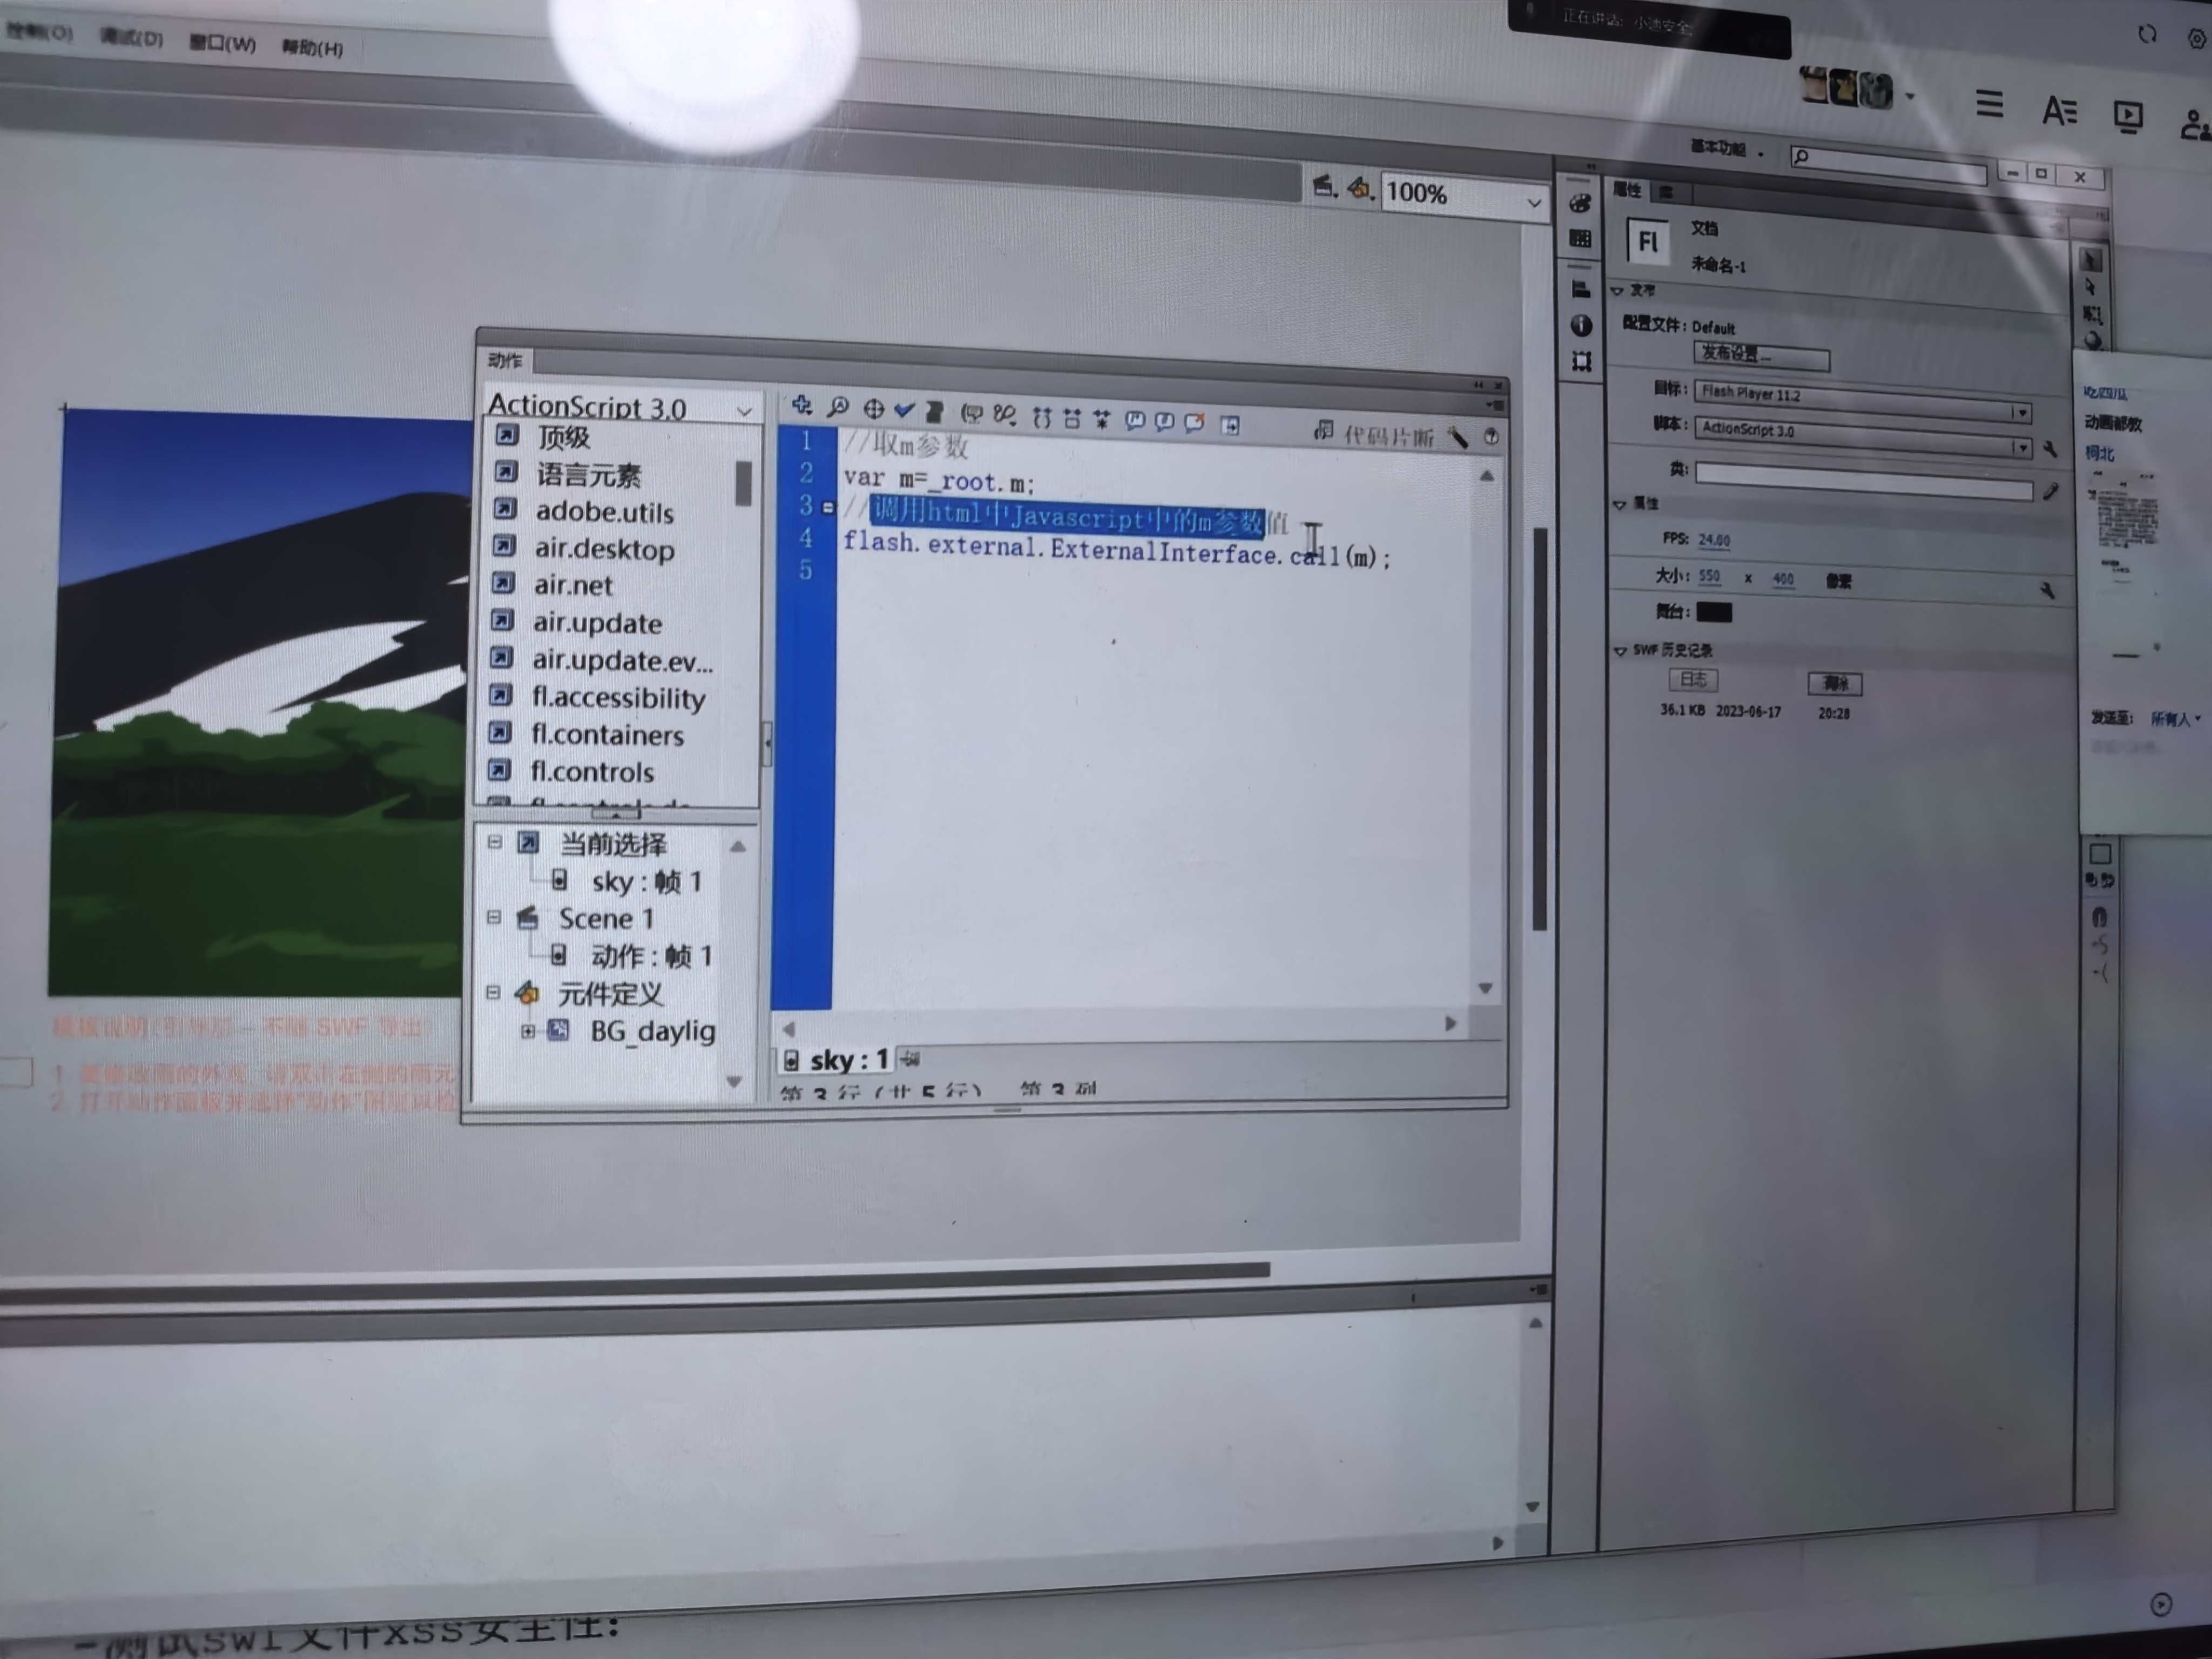Open the 窗口(W) menu
Image resolution: width=2212 pixels, height=1659 pixels.
222,43
